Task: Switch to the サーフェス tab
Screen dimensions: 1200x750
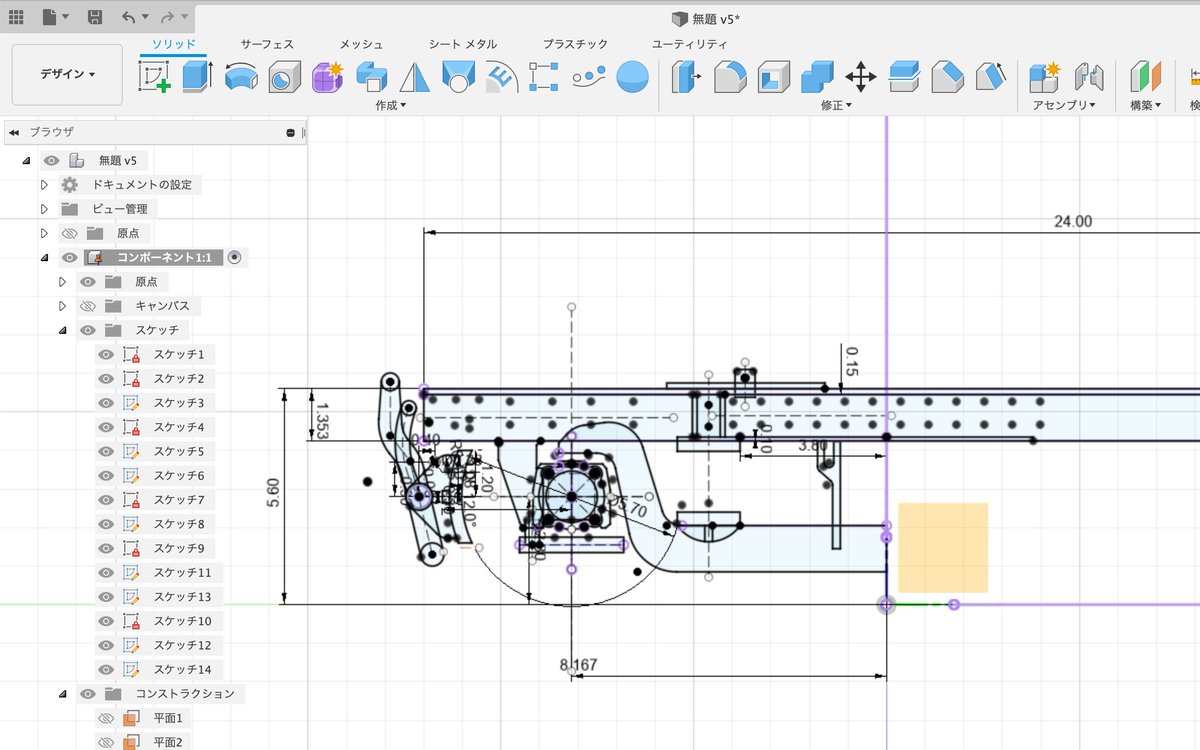Action: tap(267, 44)
